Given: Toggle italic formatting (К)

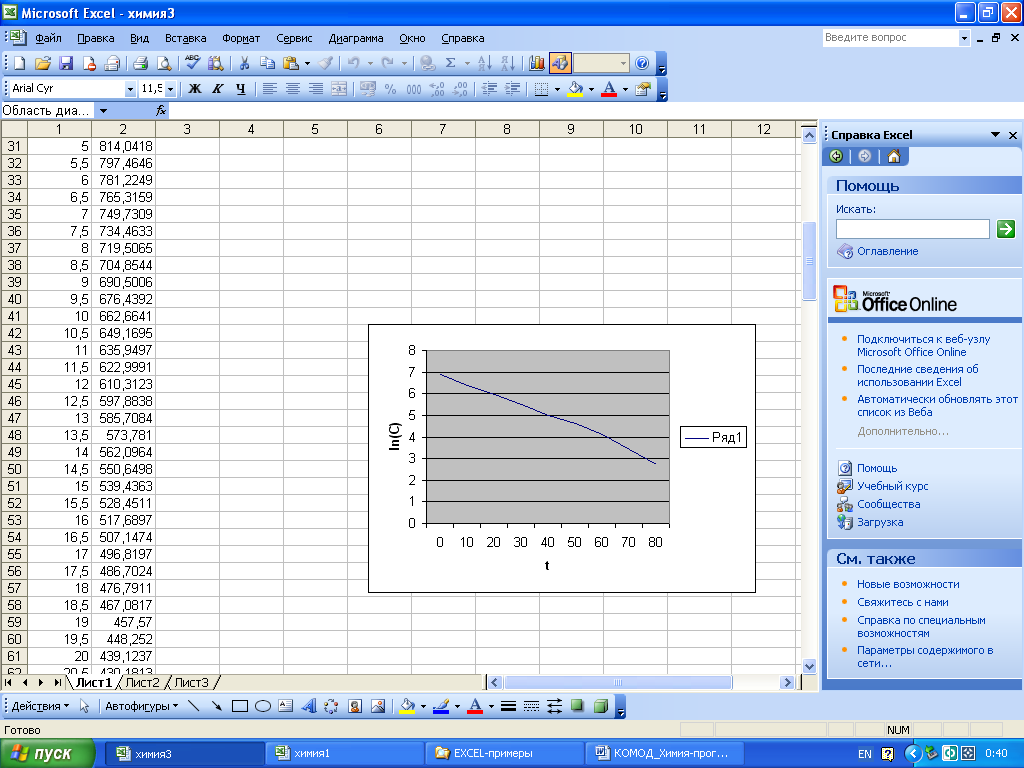Looking at the screenshot, I should click(218, 89).
